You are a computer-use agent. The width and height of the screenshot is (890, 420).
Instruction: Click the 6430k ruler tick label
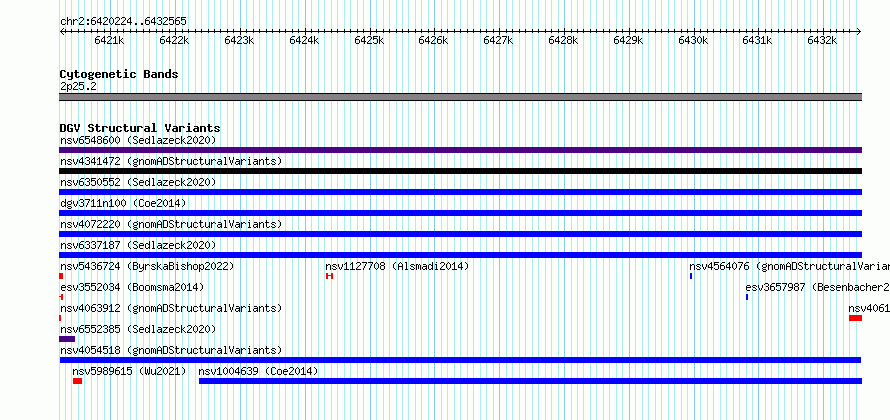pos(693,40)
